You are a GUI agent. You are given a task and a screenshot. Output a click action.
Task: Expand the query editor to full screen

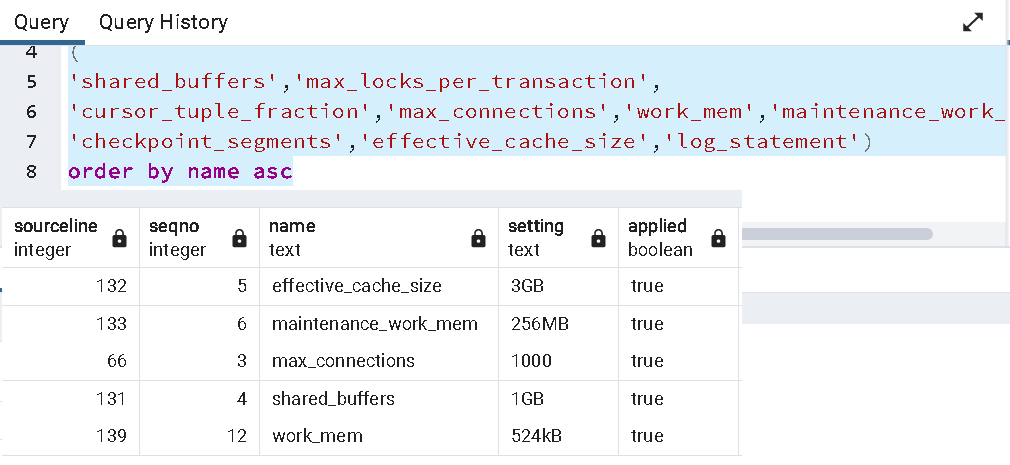pyautogui.click(x=973, y=23)
